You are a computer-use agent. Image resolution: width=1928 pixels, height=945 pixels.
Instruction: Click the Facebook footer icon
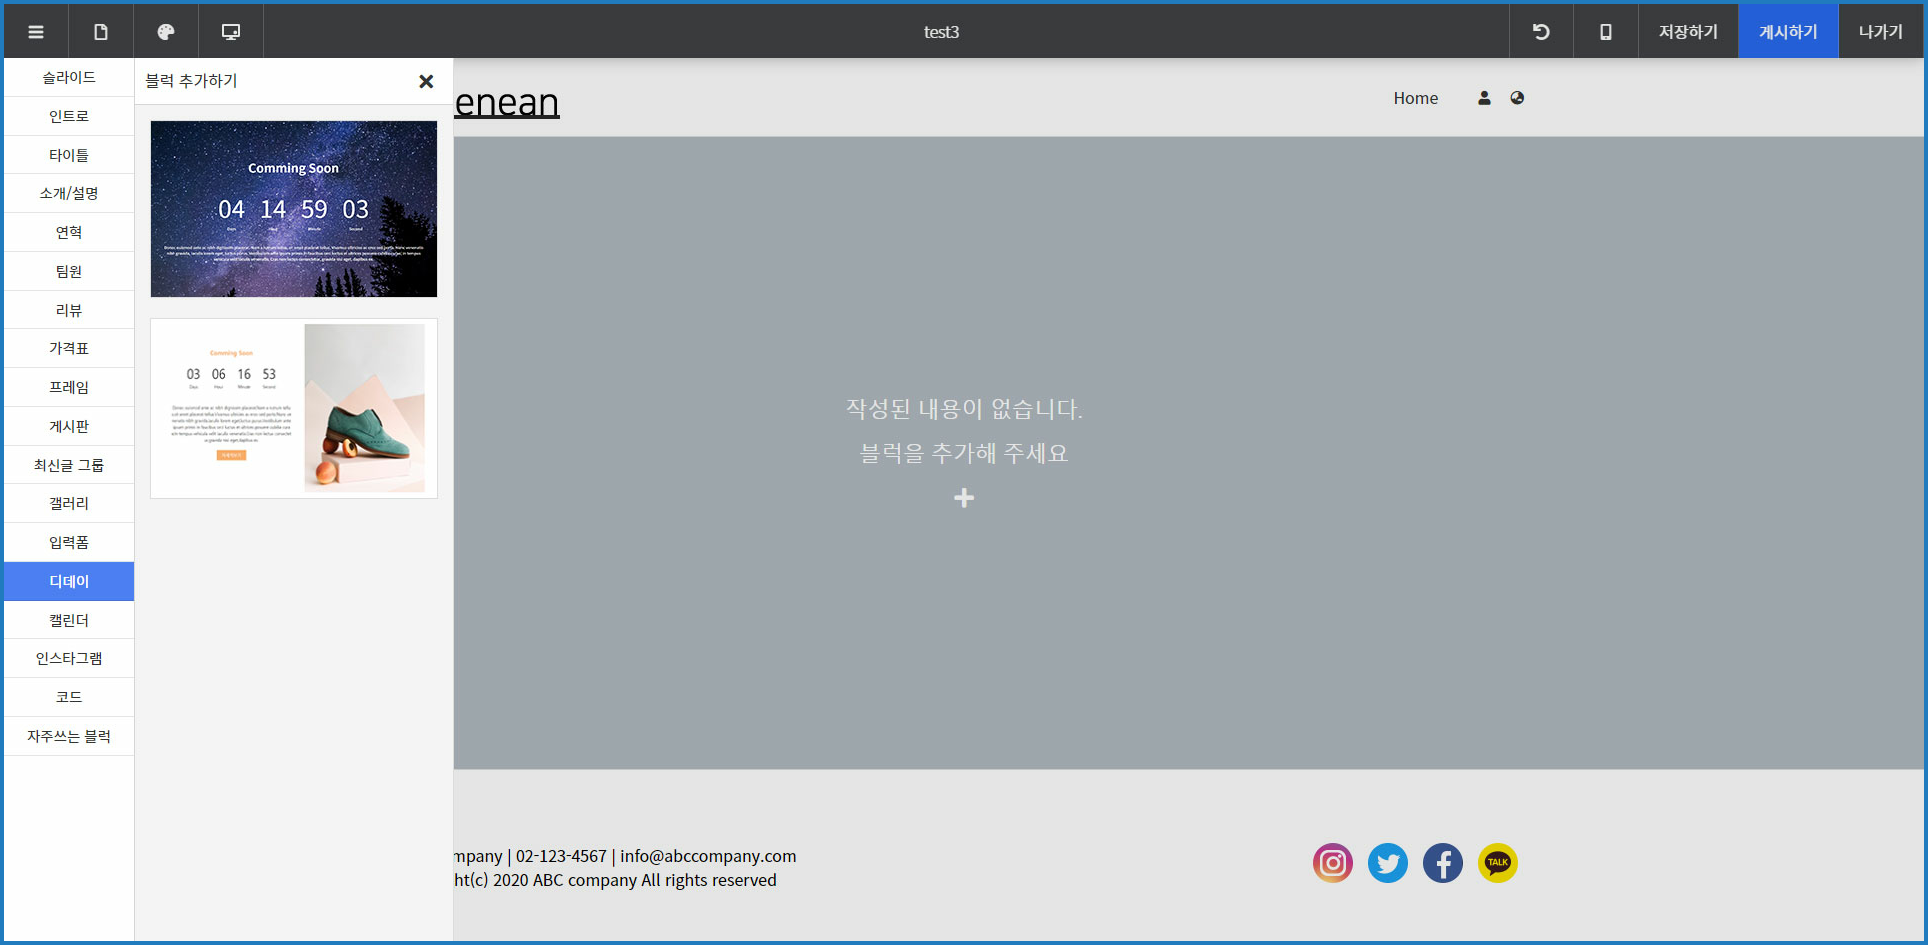pyautogui.click(x=1442, y=863)
